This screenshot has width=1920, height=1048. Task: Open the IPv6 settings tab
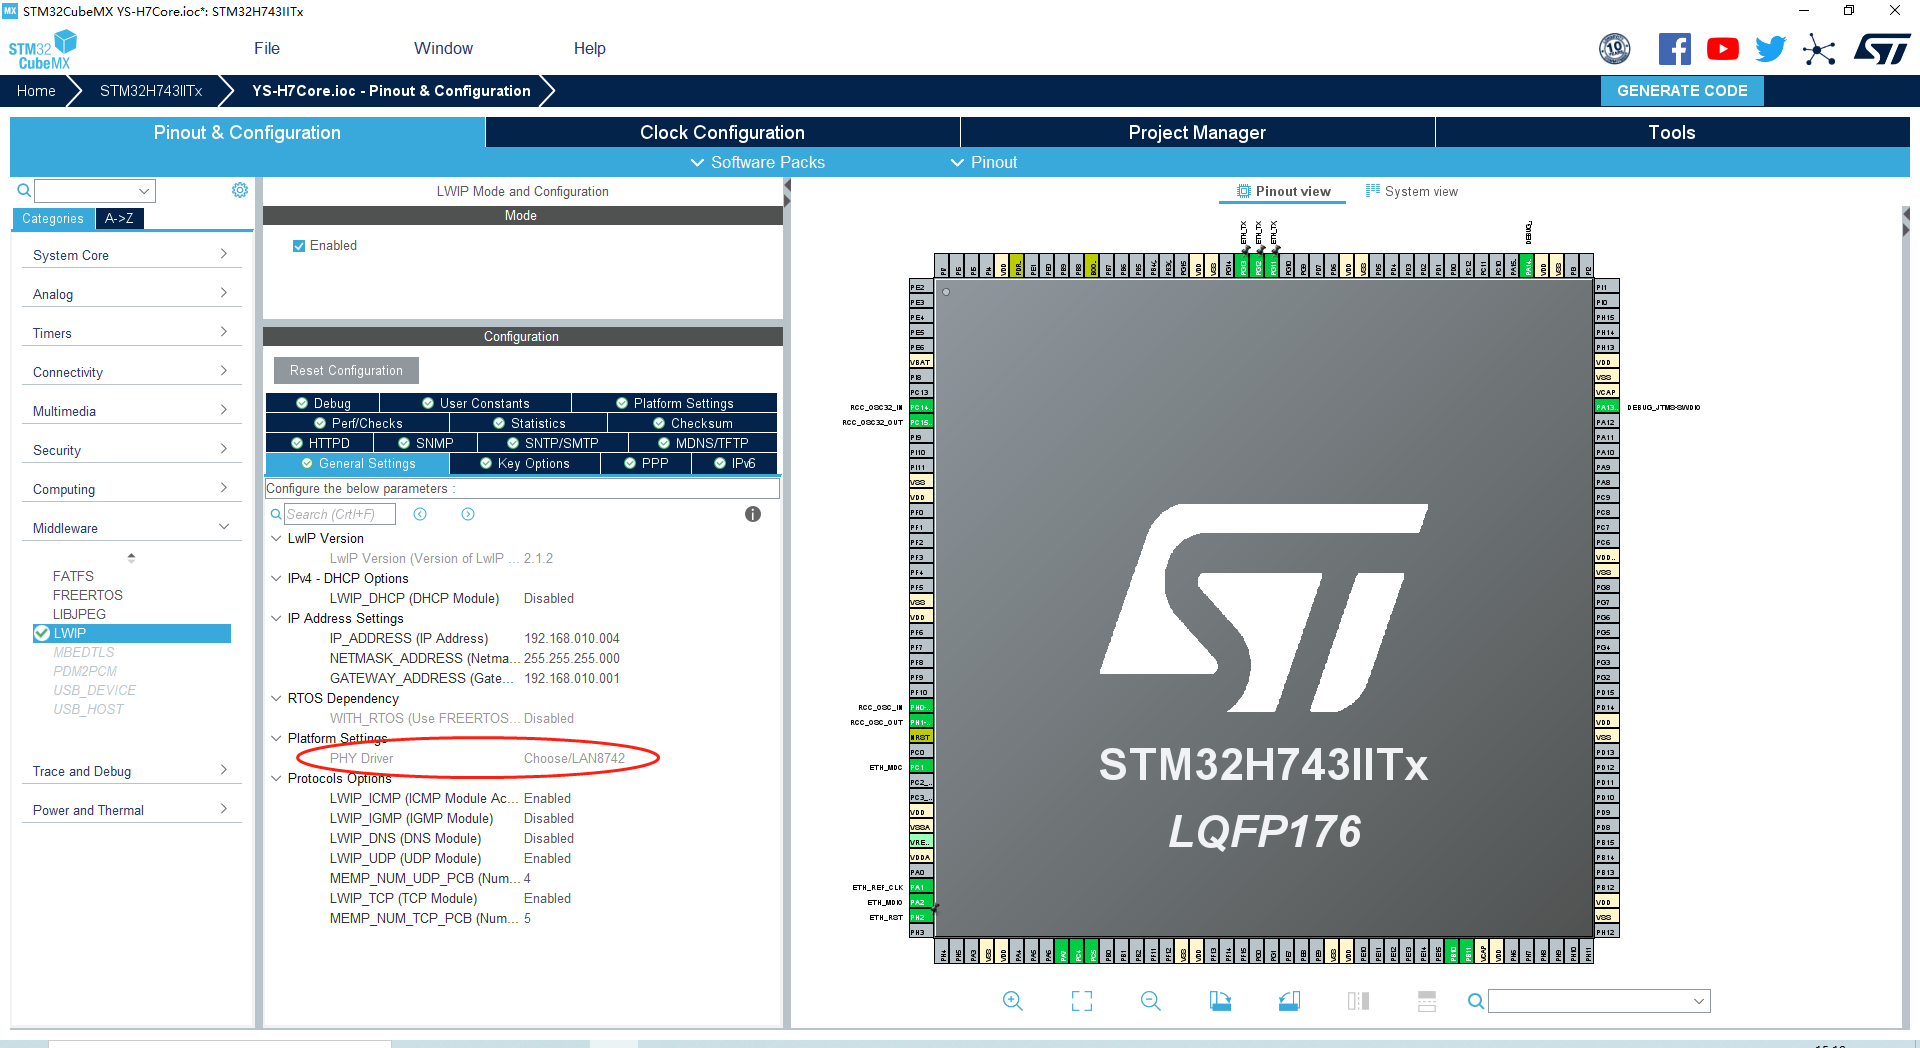pos(734,463)
